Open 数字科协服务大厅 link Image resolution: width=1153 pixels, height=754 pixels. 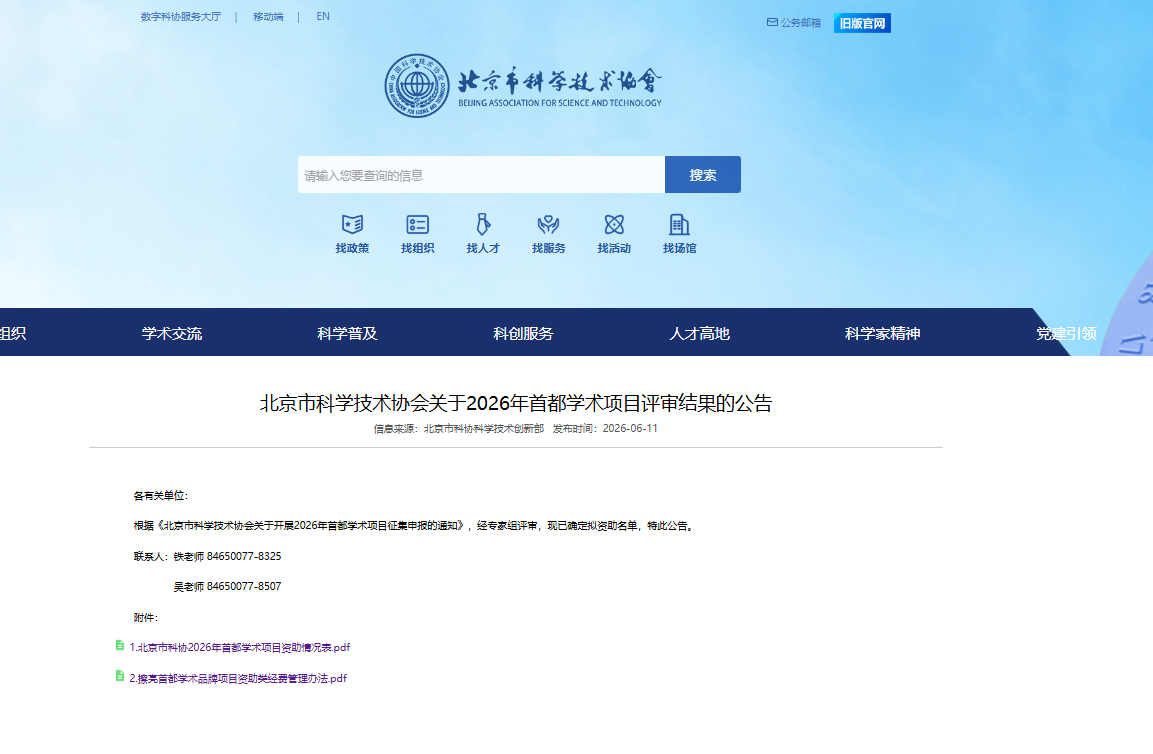click(x=181, y=16)
